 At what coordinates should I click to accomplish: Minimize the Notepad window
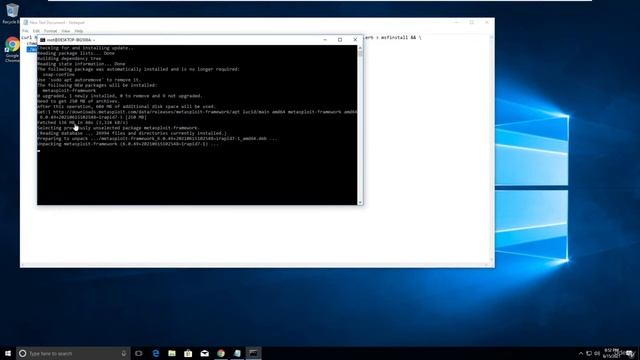pyautogui.click(x=457, y=22)
